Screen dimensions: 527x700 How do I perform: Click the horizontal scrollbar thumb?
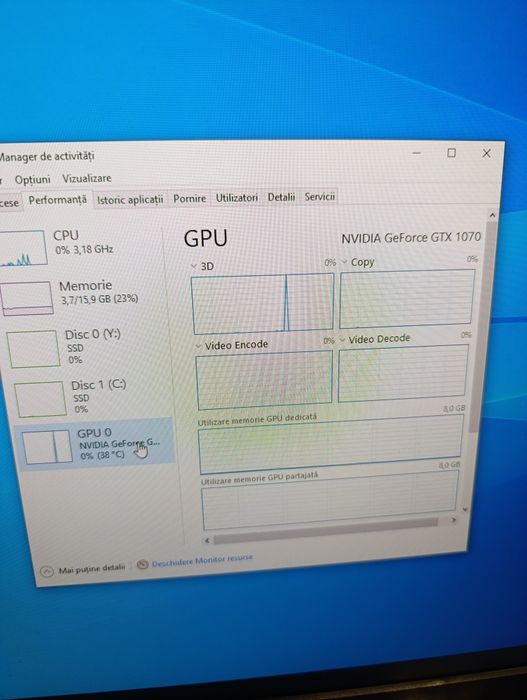tap(326, 533)
